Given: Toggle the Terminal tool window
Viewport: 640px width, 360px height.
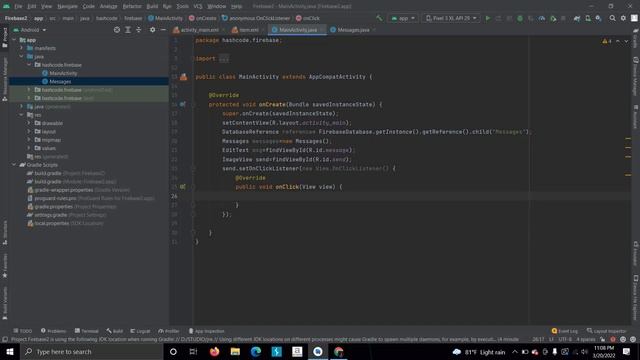Looking at the screenshot, I should coord(87,331).
